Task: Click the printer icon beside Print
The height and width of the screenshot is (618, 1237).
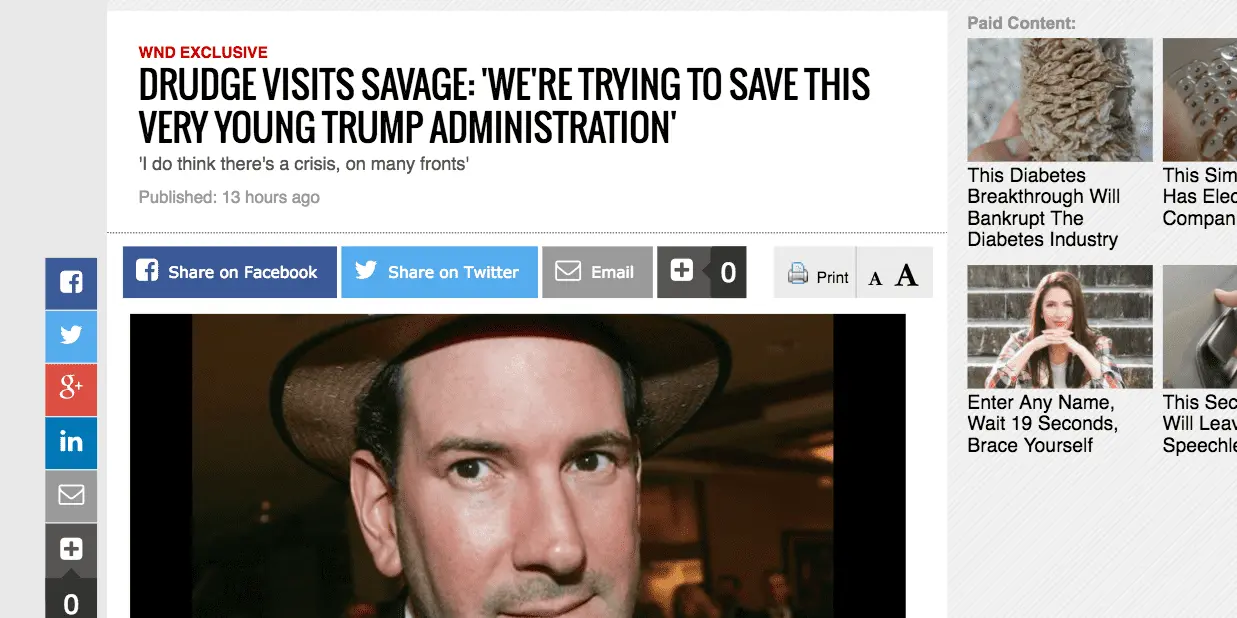Action: [798, 273]
